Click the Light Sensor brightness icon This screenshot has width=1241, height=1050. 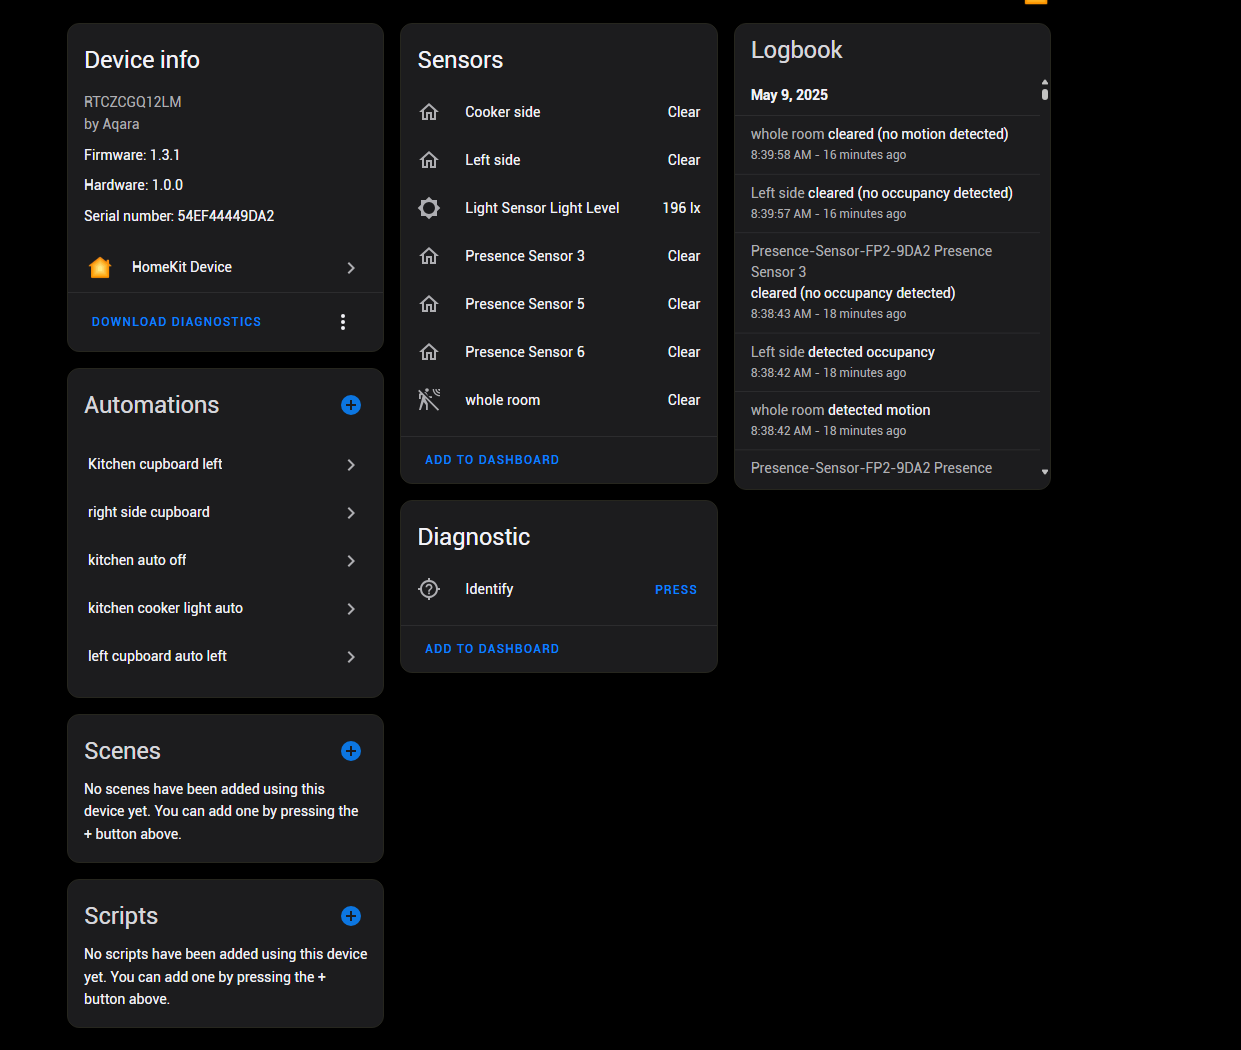tap(429, 208)
